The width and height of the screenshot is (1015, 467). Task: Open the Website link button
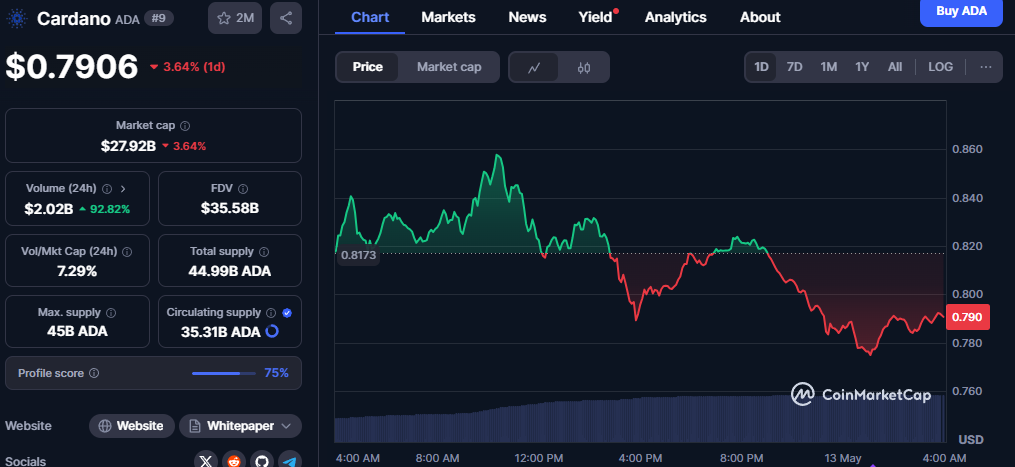point(131,426)
